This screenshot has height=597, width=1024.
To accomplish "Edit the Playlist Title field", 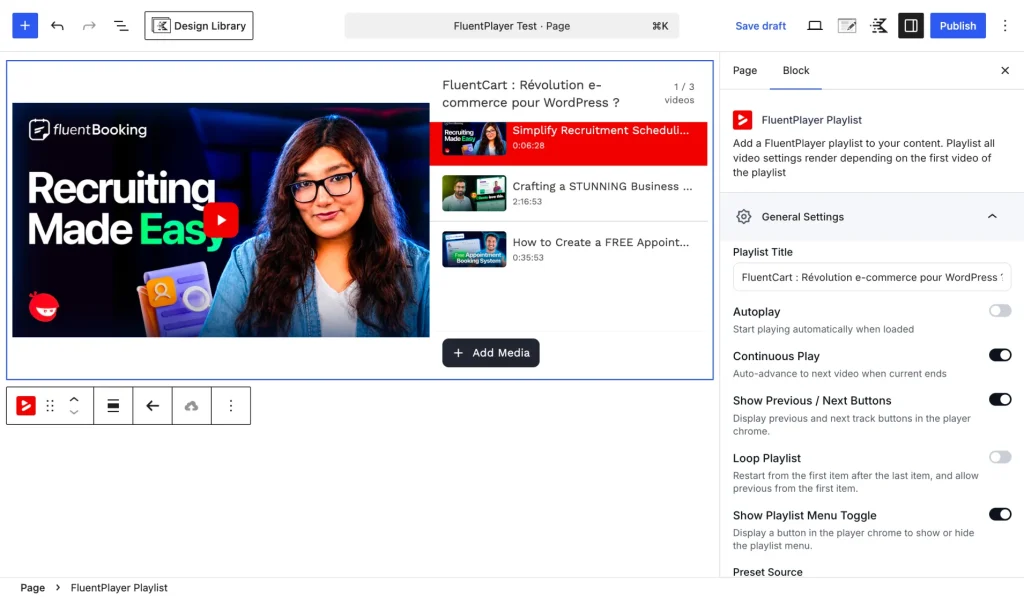I will 871,277.
